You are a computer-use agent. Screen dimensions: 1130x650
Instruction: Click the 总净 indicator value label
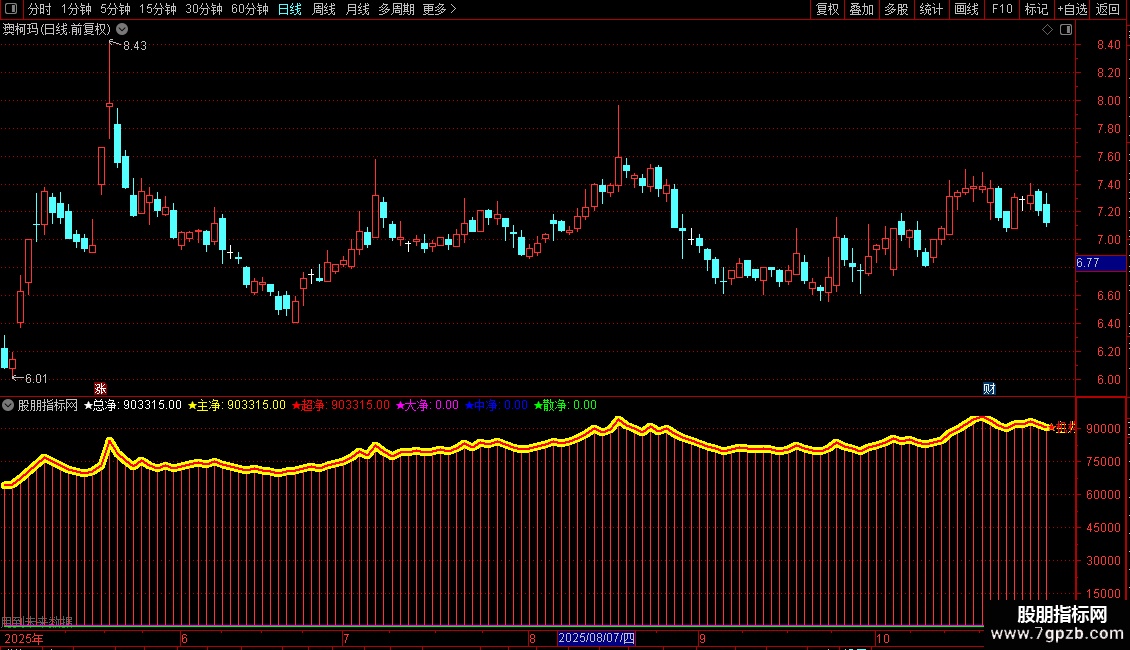click(133, 406)
